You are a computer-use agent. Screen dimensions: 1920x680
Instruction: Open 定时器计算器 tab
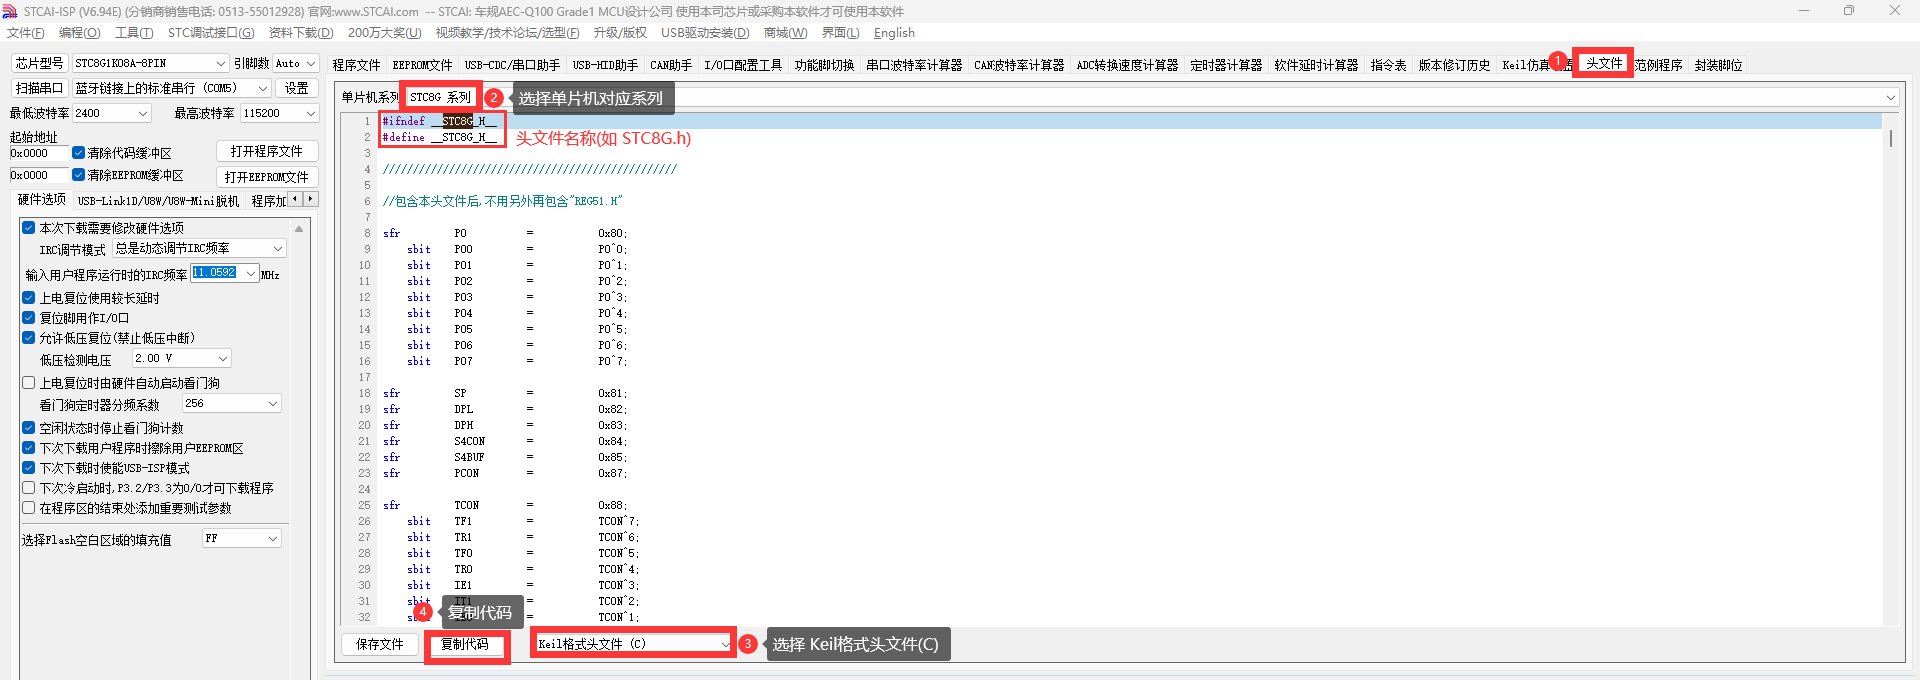click(x=1226, y=65)
